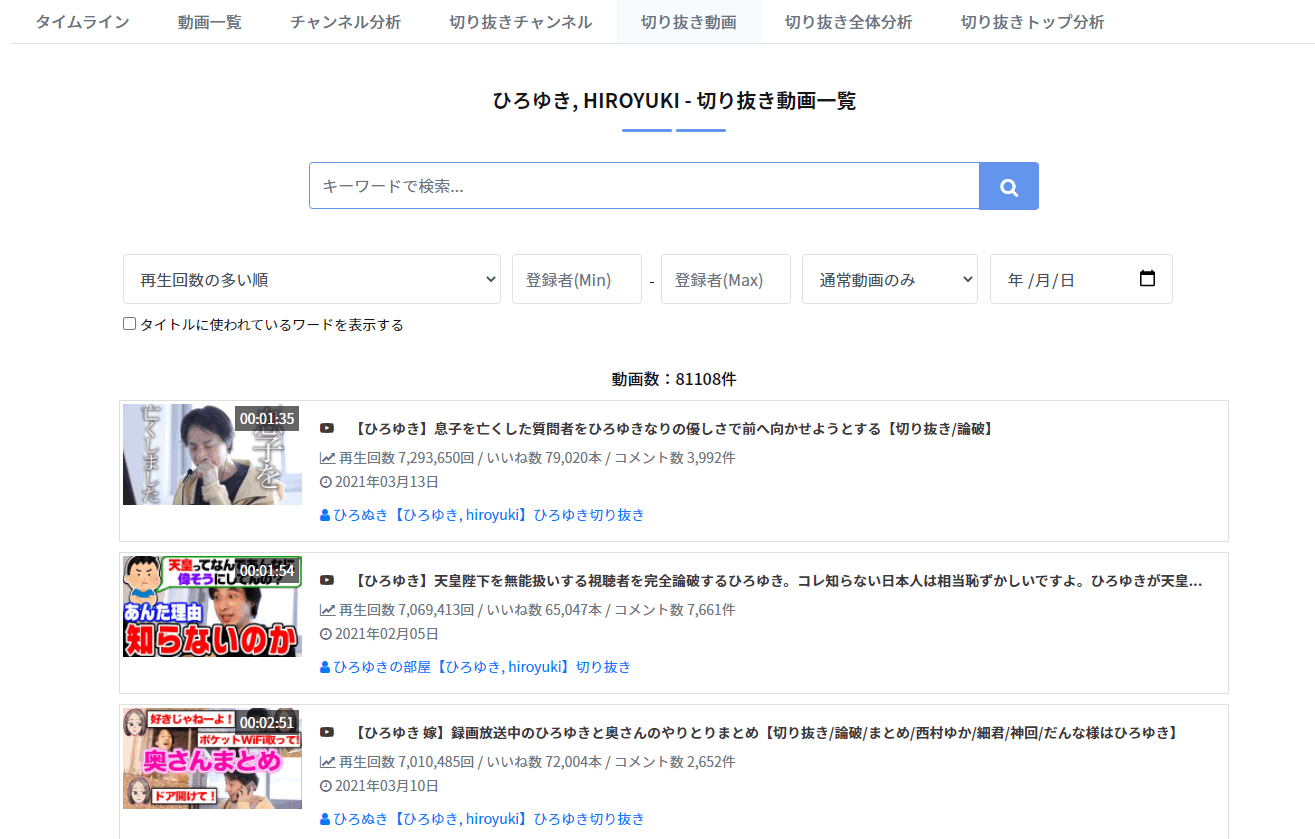
Task: Click the text コメント数 3,992件
Action: pos(675,458)
